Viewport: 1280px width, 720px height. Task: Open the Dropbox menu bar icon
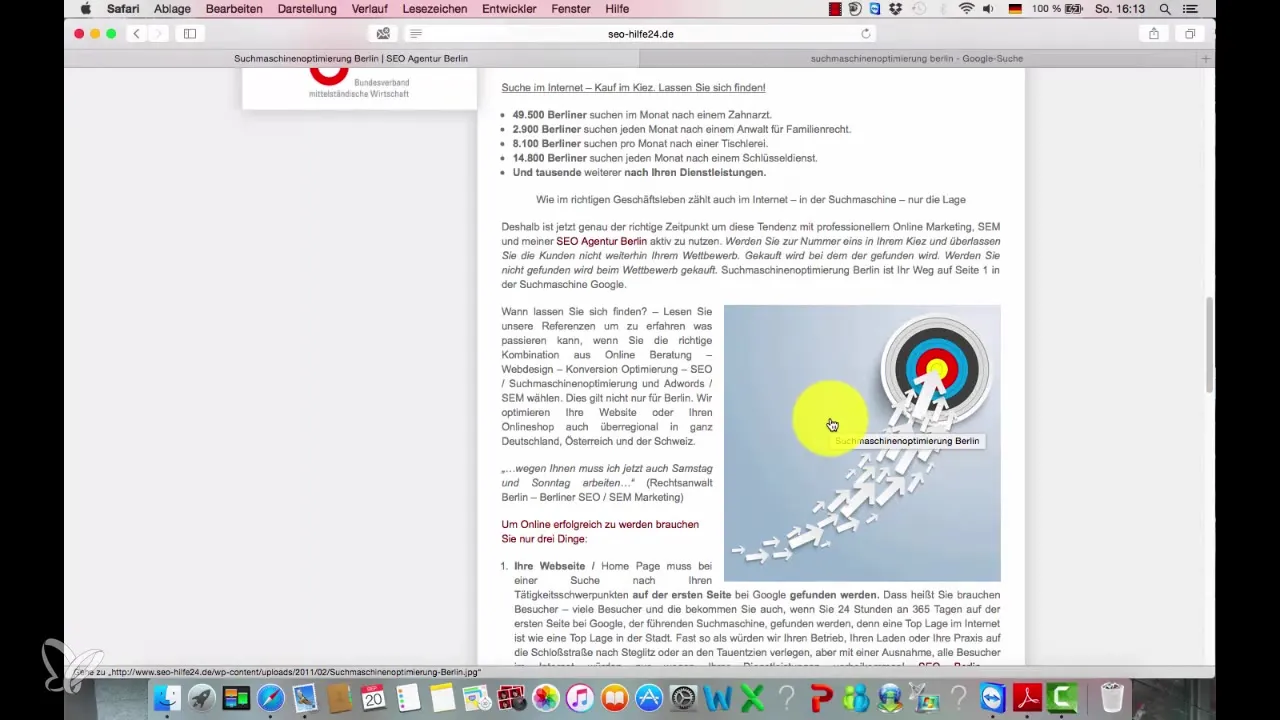(x=895, y=9)
